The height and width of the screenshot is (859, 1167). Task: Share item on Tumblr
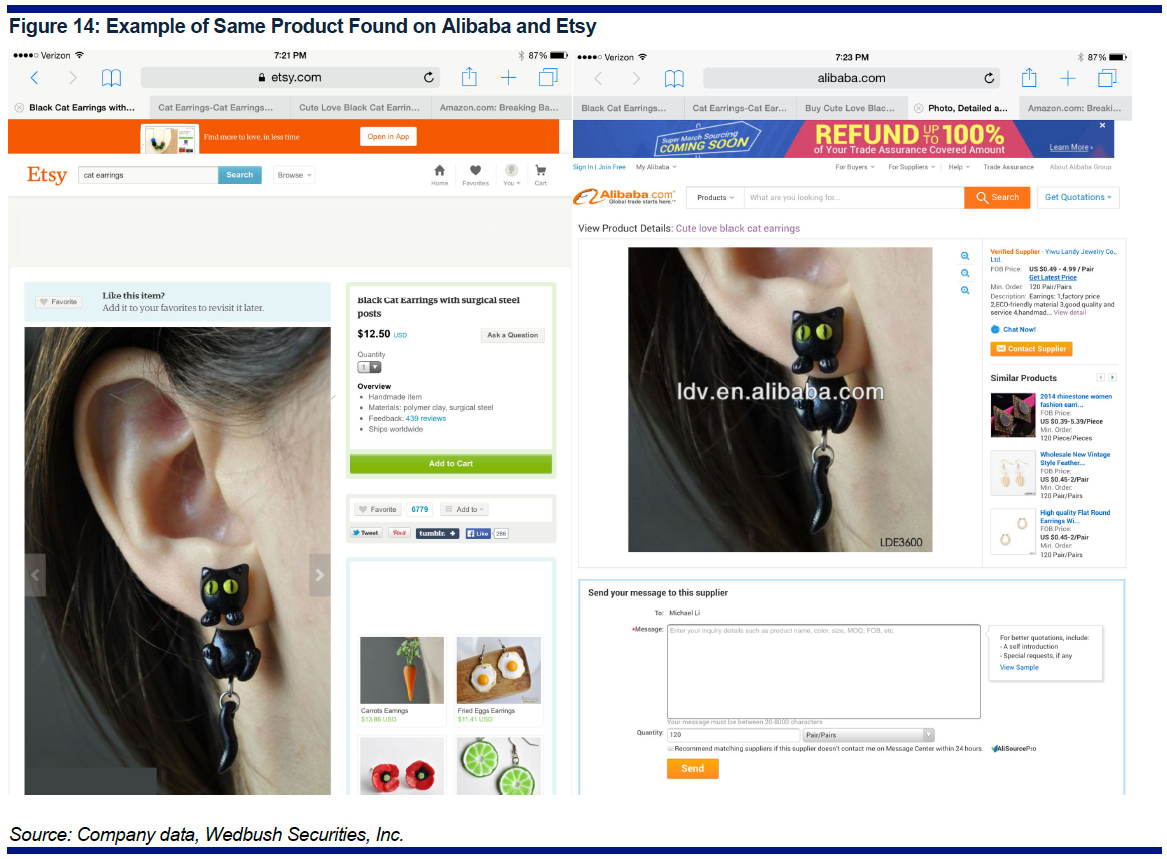(437, 533)
